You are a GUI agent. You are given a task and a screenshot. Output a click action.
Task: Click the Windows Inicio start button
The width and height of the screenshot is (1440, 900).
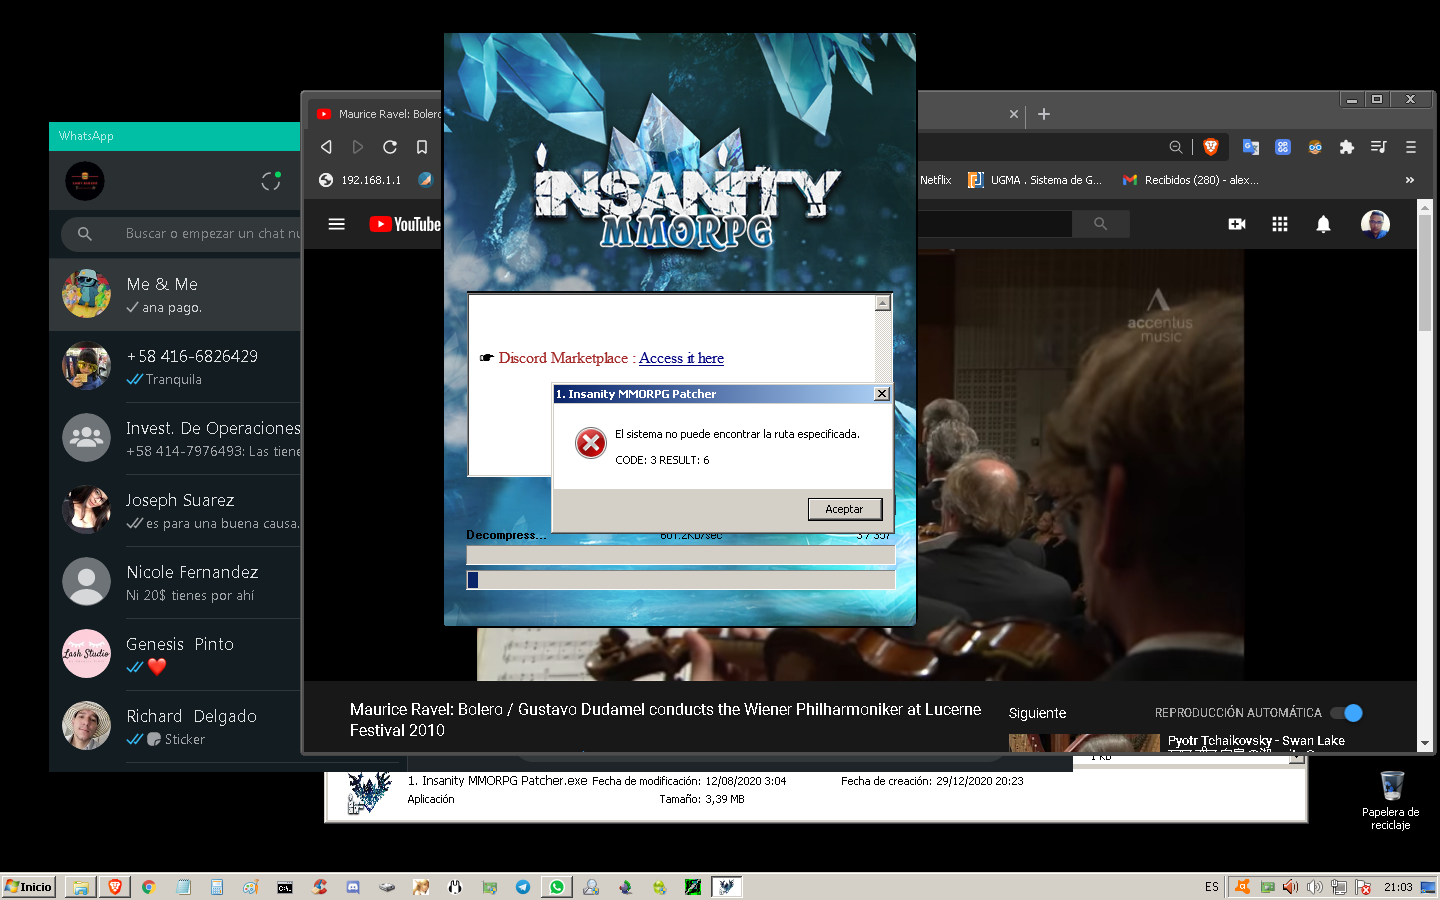click(29, 887)
